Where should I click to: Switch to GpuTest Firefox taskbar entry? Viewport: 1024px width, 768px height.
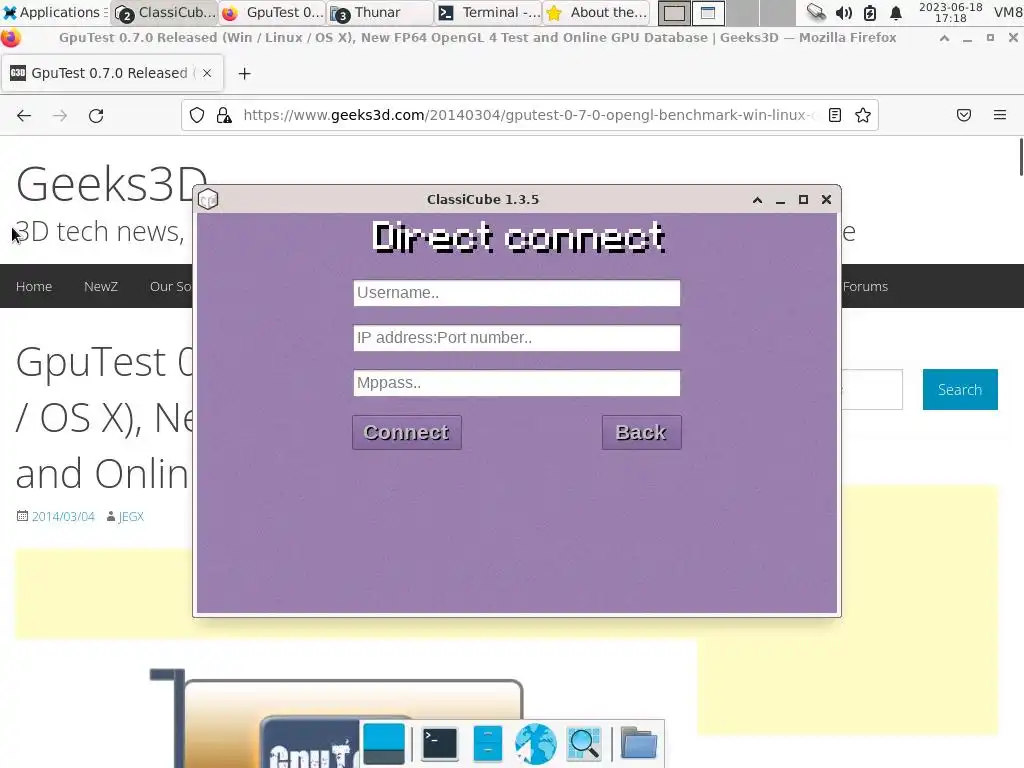point(273,12)
